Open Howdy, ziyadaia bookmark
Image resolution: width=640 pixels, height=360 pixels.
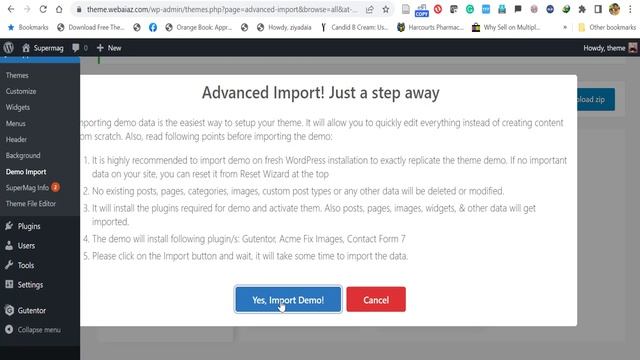[284, 27]
